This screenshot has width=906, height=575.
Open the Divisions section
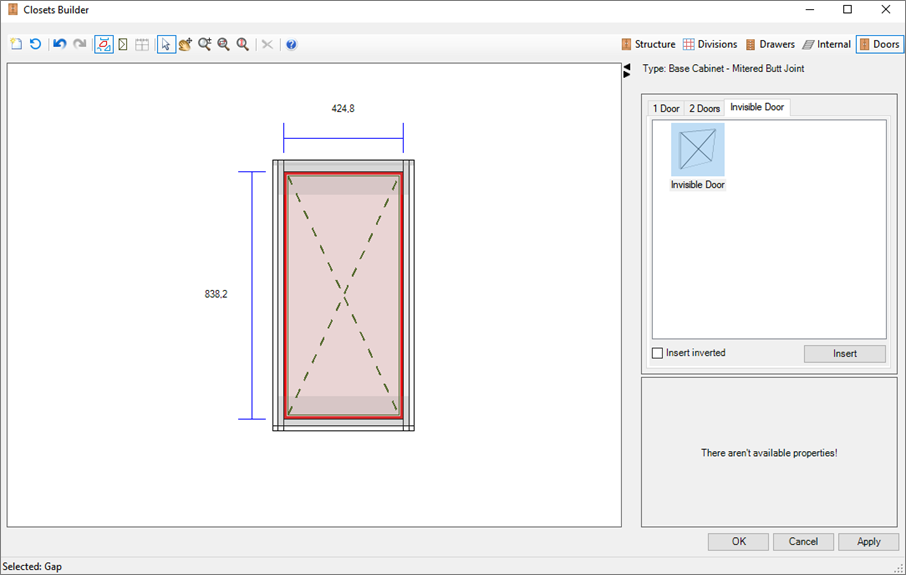click(710, 44)
